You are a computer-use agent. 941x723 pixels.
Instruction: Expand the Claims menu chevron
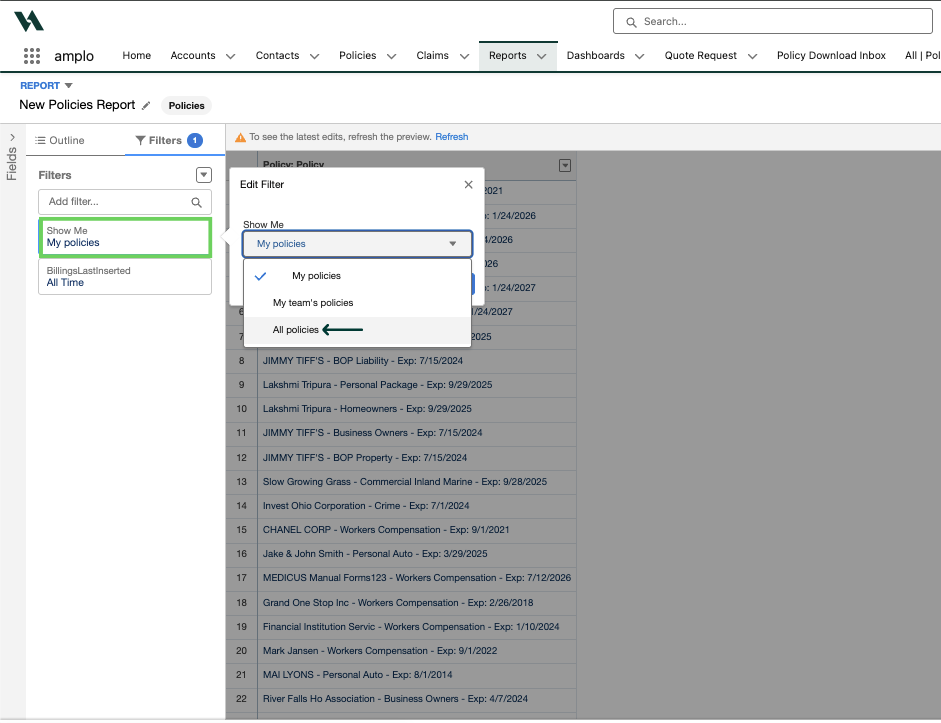pos(464,56)
